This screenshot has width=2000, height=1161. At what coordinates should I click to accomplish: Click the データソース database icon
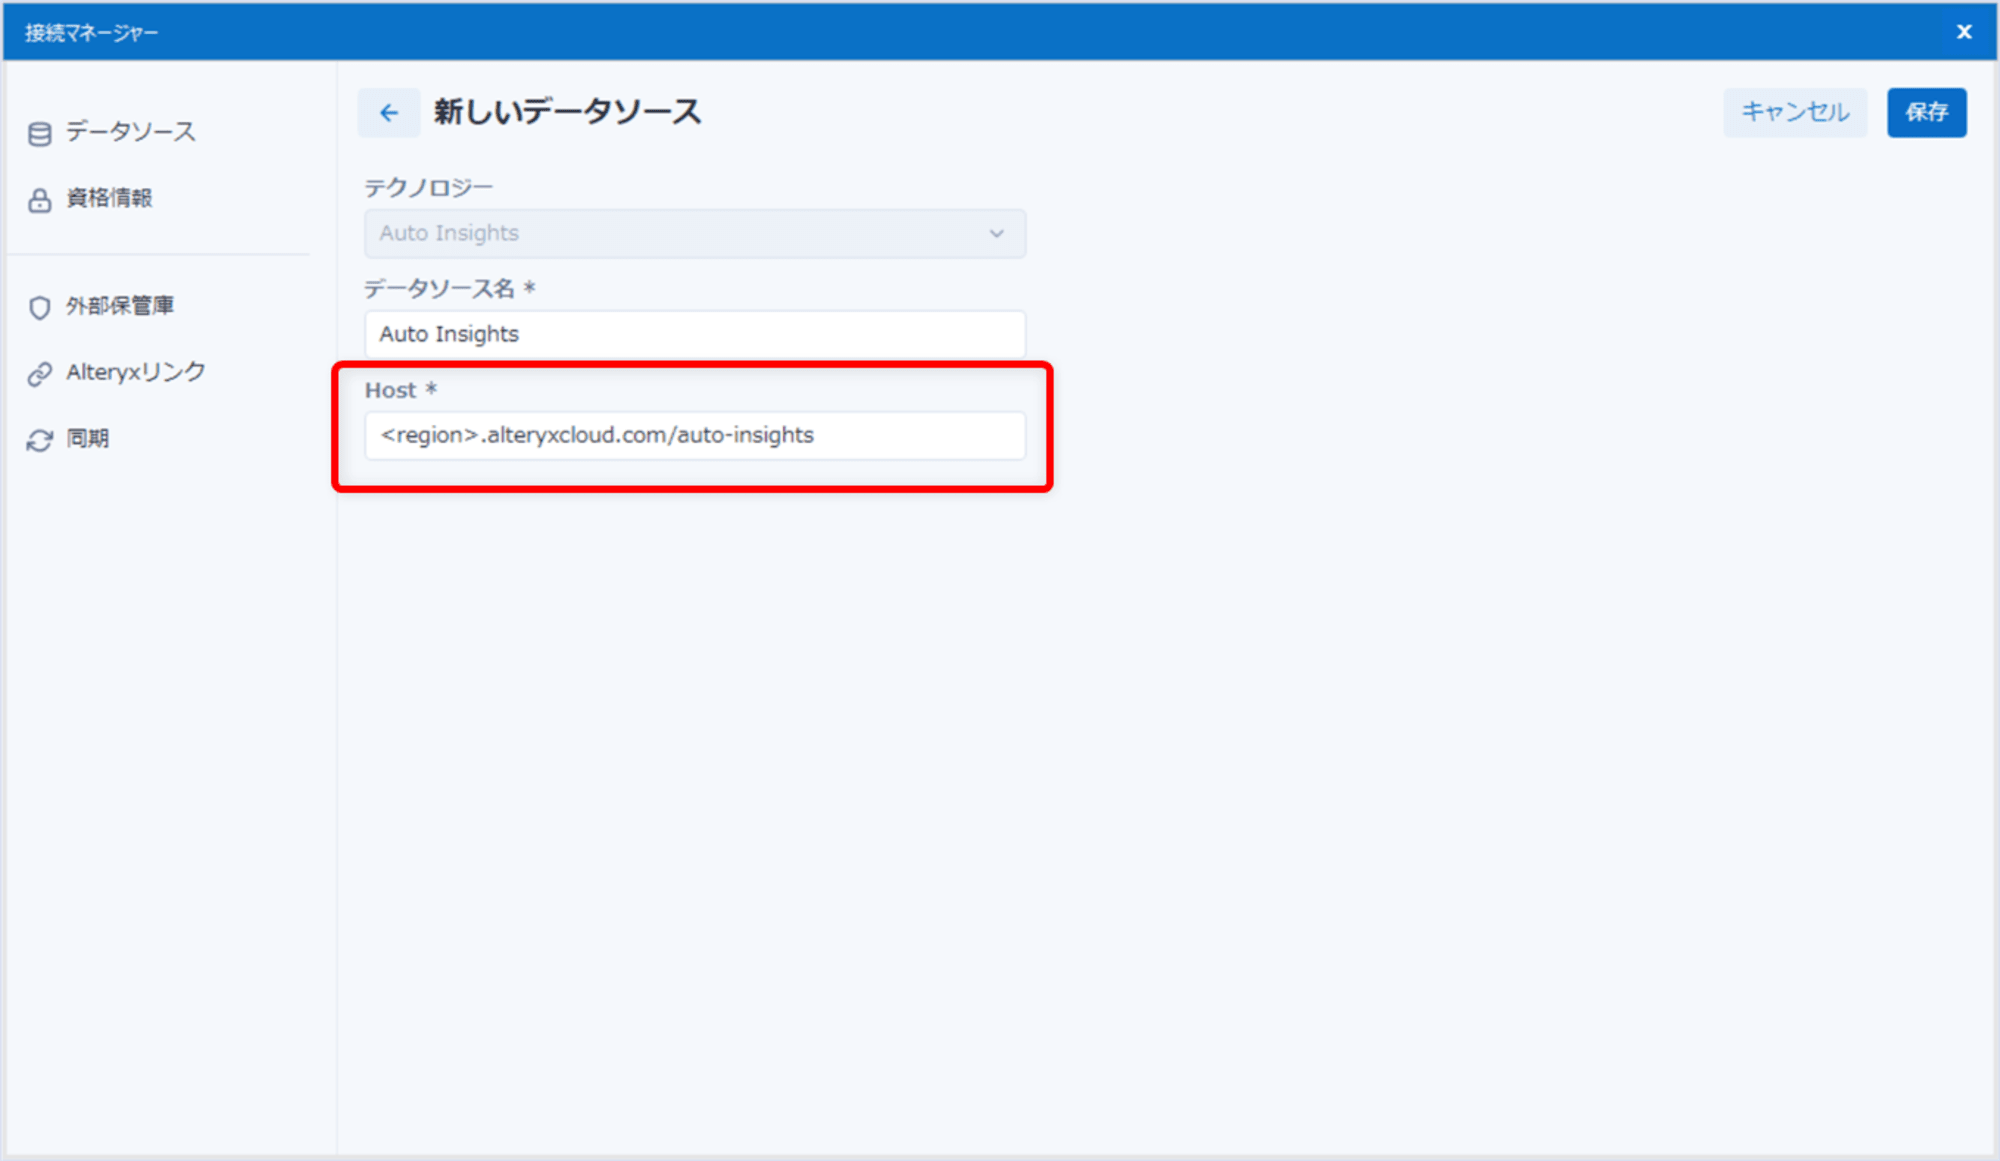tap(40, 134)
